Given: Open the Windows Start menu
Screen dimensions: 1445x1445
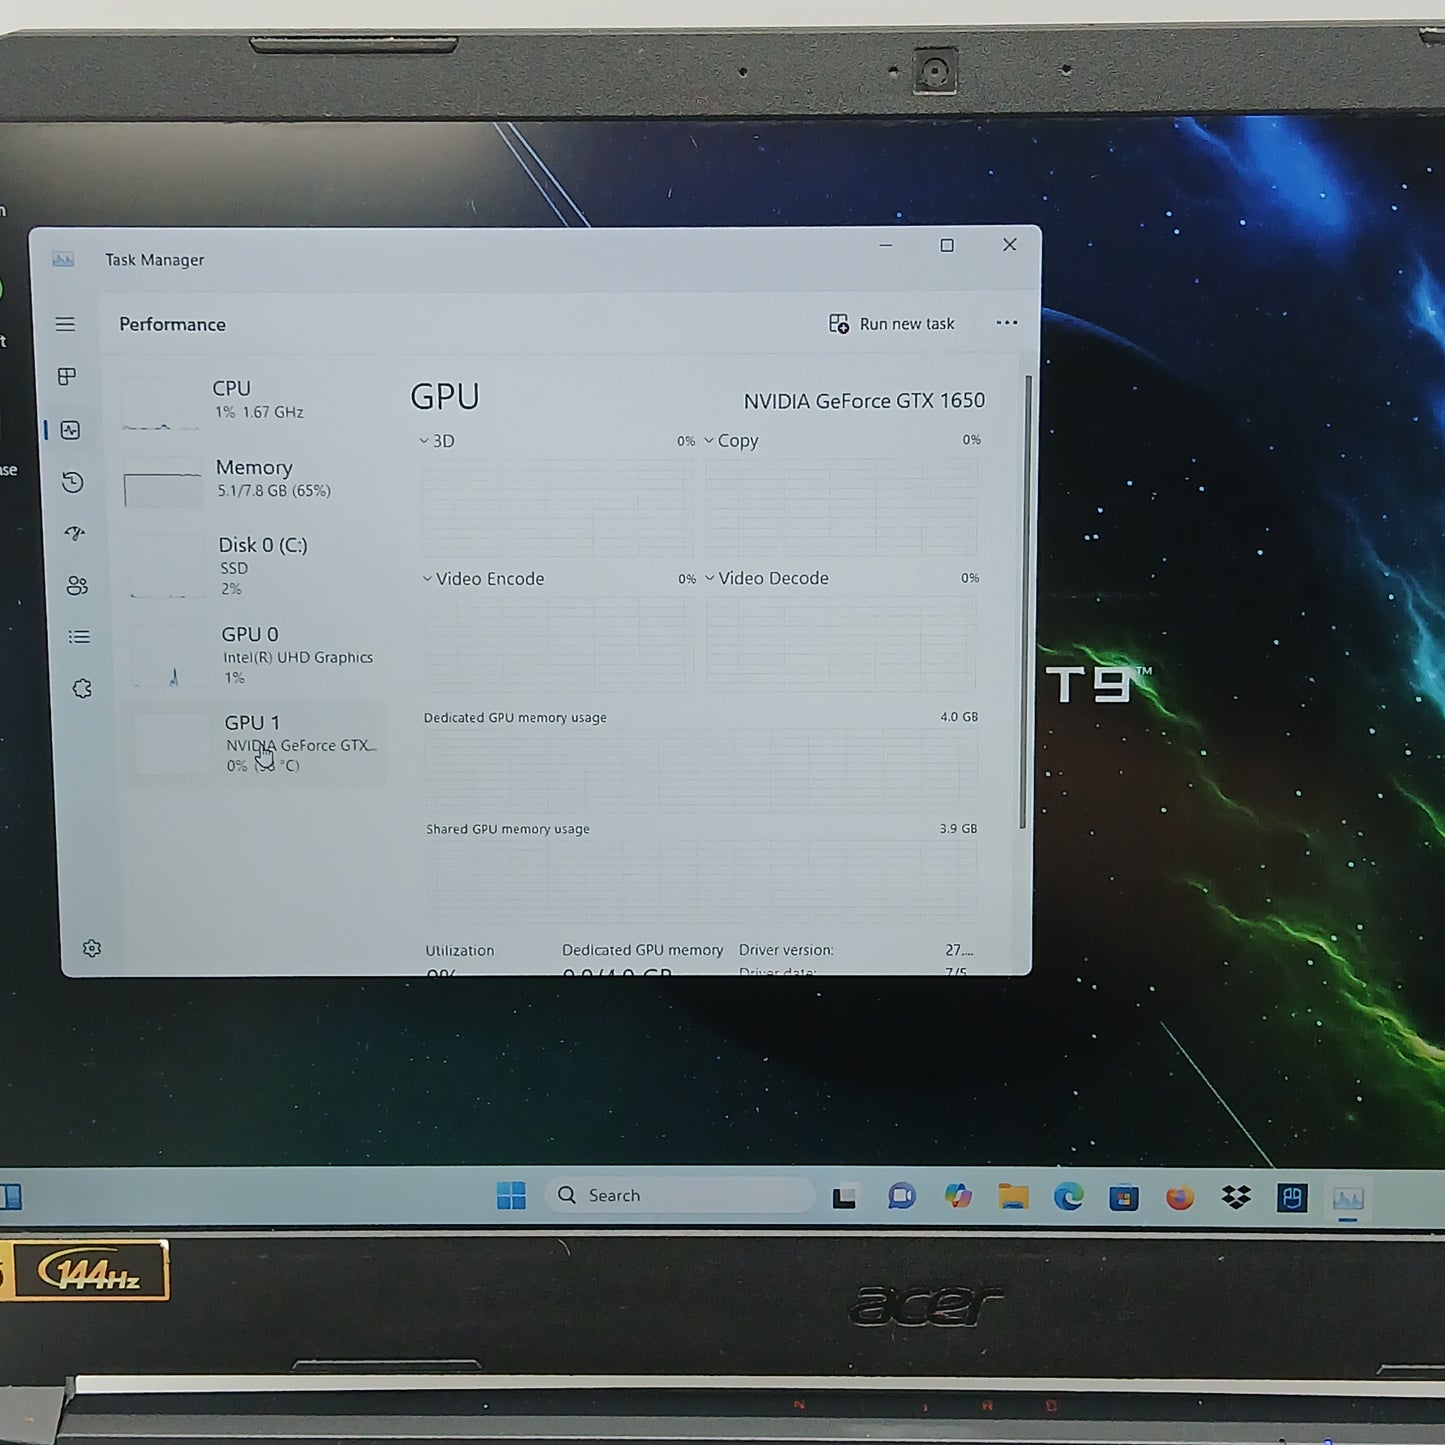Looking at the screenshot, I should [x=511, y=1196].
